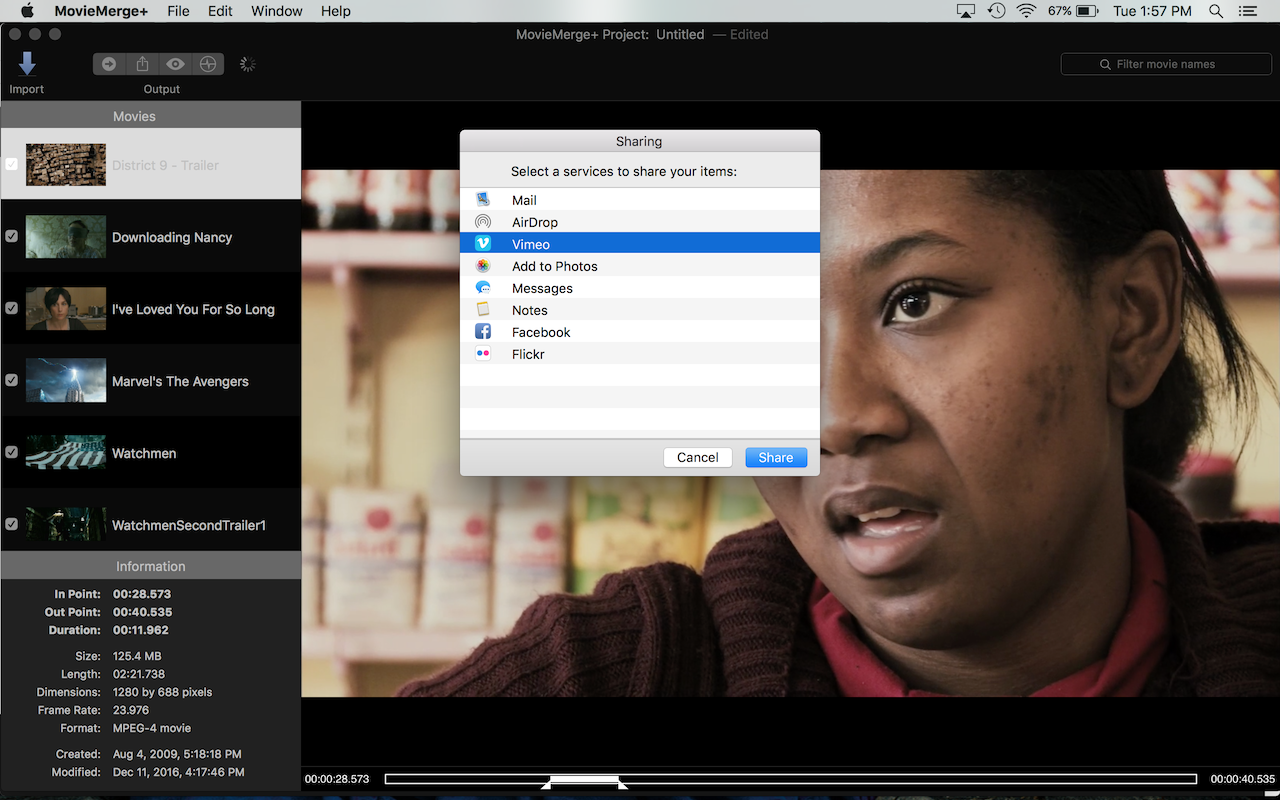This screenshot has height=800, width=1280.
Task: Toggle the I've Loved You For So Long checkbox
Action: [x=12, y=309]
